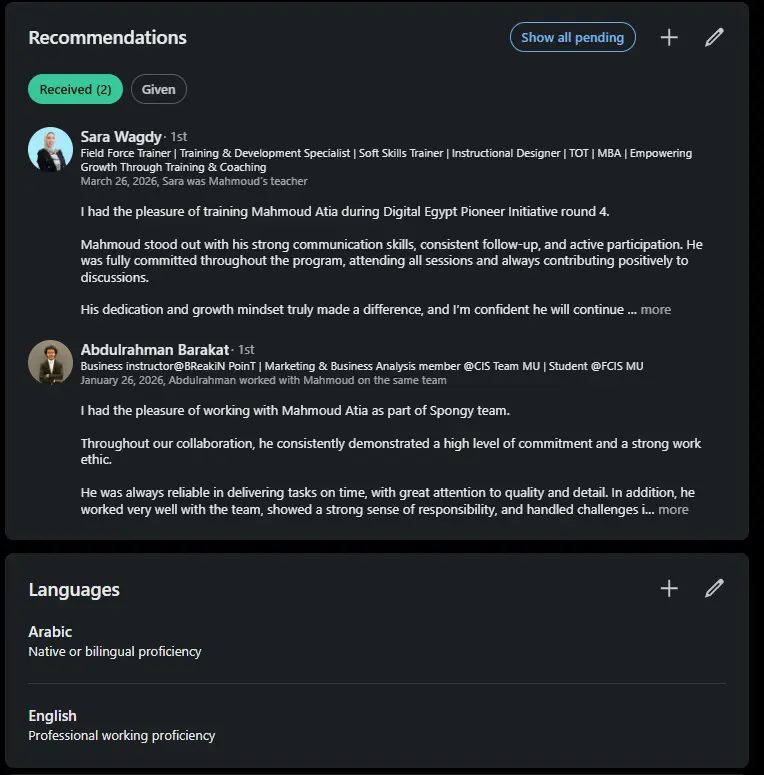The image size is (764, 775).
Task: Add a language with the plus icon
Action: coord(669,588)
